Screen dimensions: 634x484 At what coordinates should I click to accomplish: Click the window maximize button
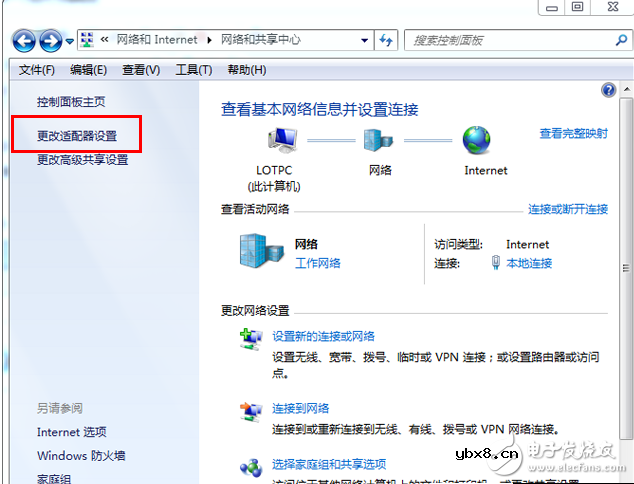tap(577, 7)
